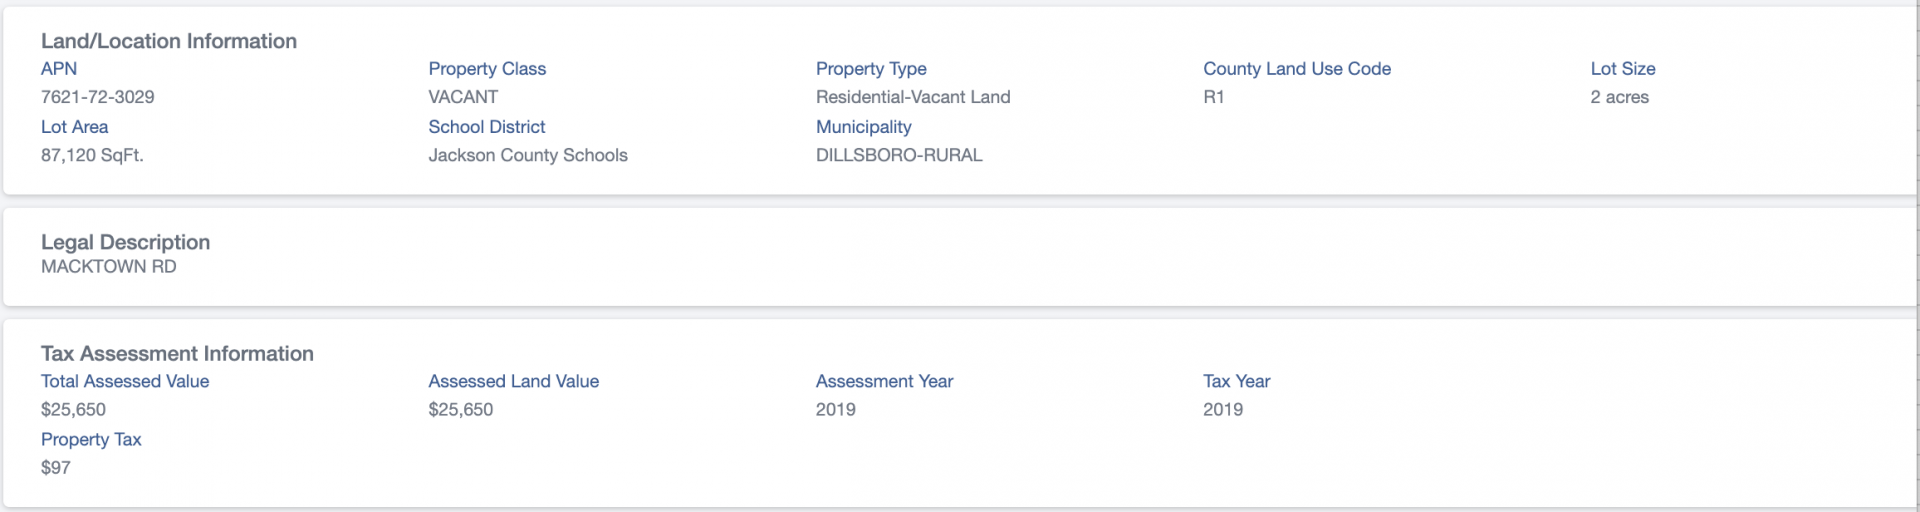Image resolution: width=1920 pixels, height=512 pixels.
Task: Click the County Land Use Code label
Action: (1297, 69)
